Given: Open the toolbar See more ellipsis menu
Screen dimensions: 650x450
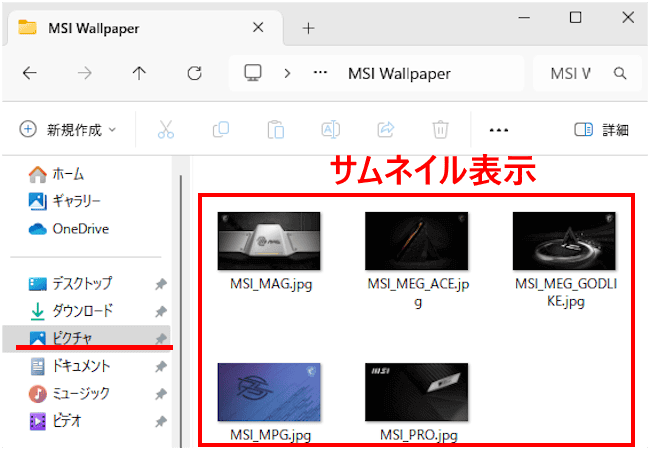Looking at the screenshot, I should coord(499,130).
